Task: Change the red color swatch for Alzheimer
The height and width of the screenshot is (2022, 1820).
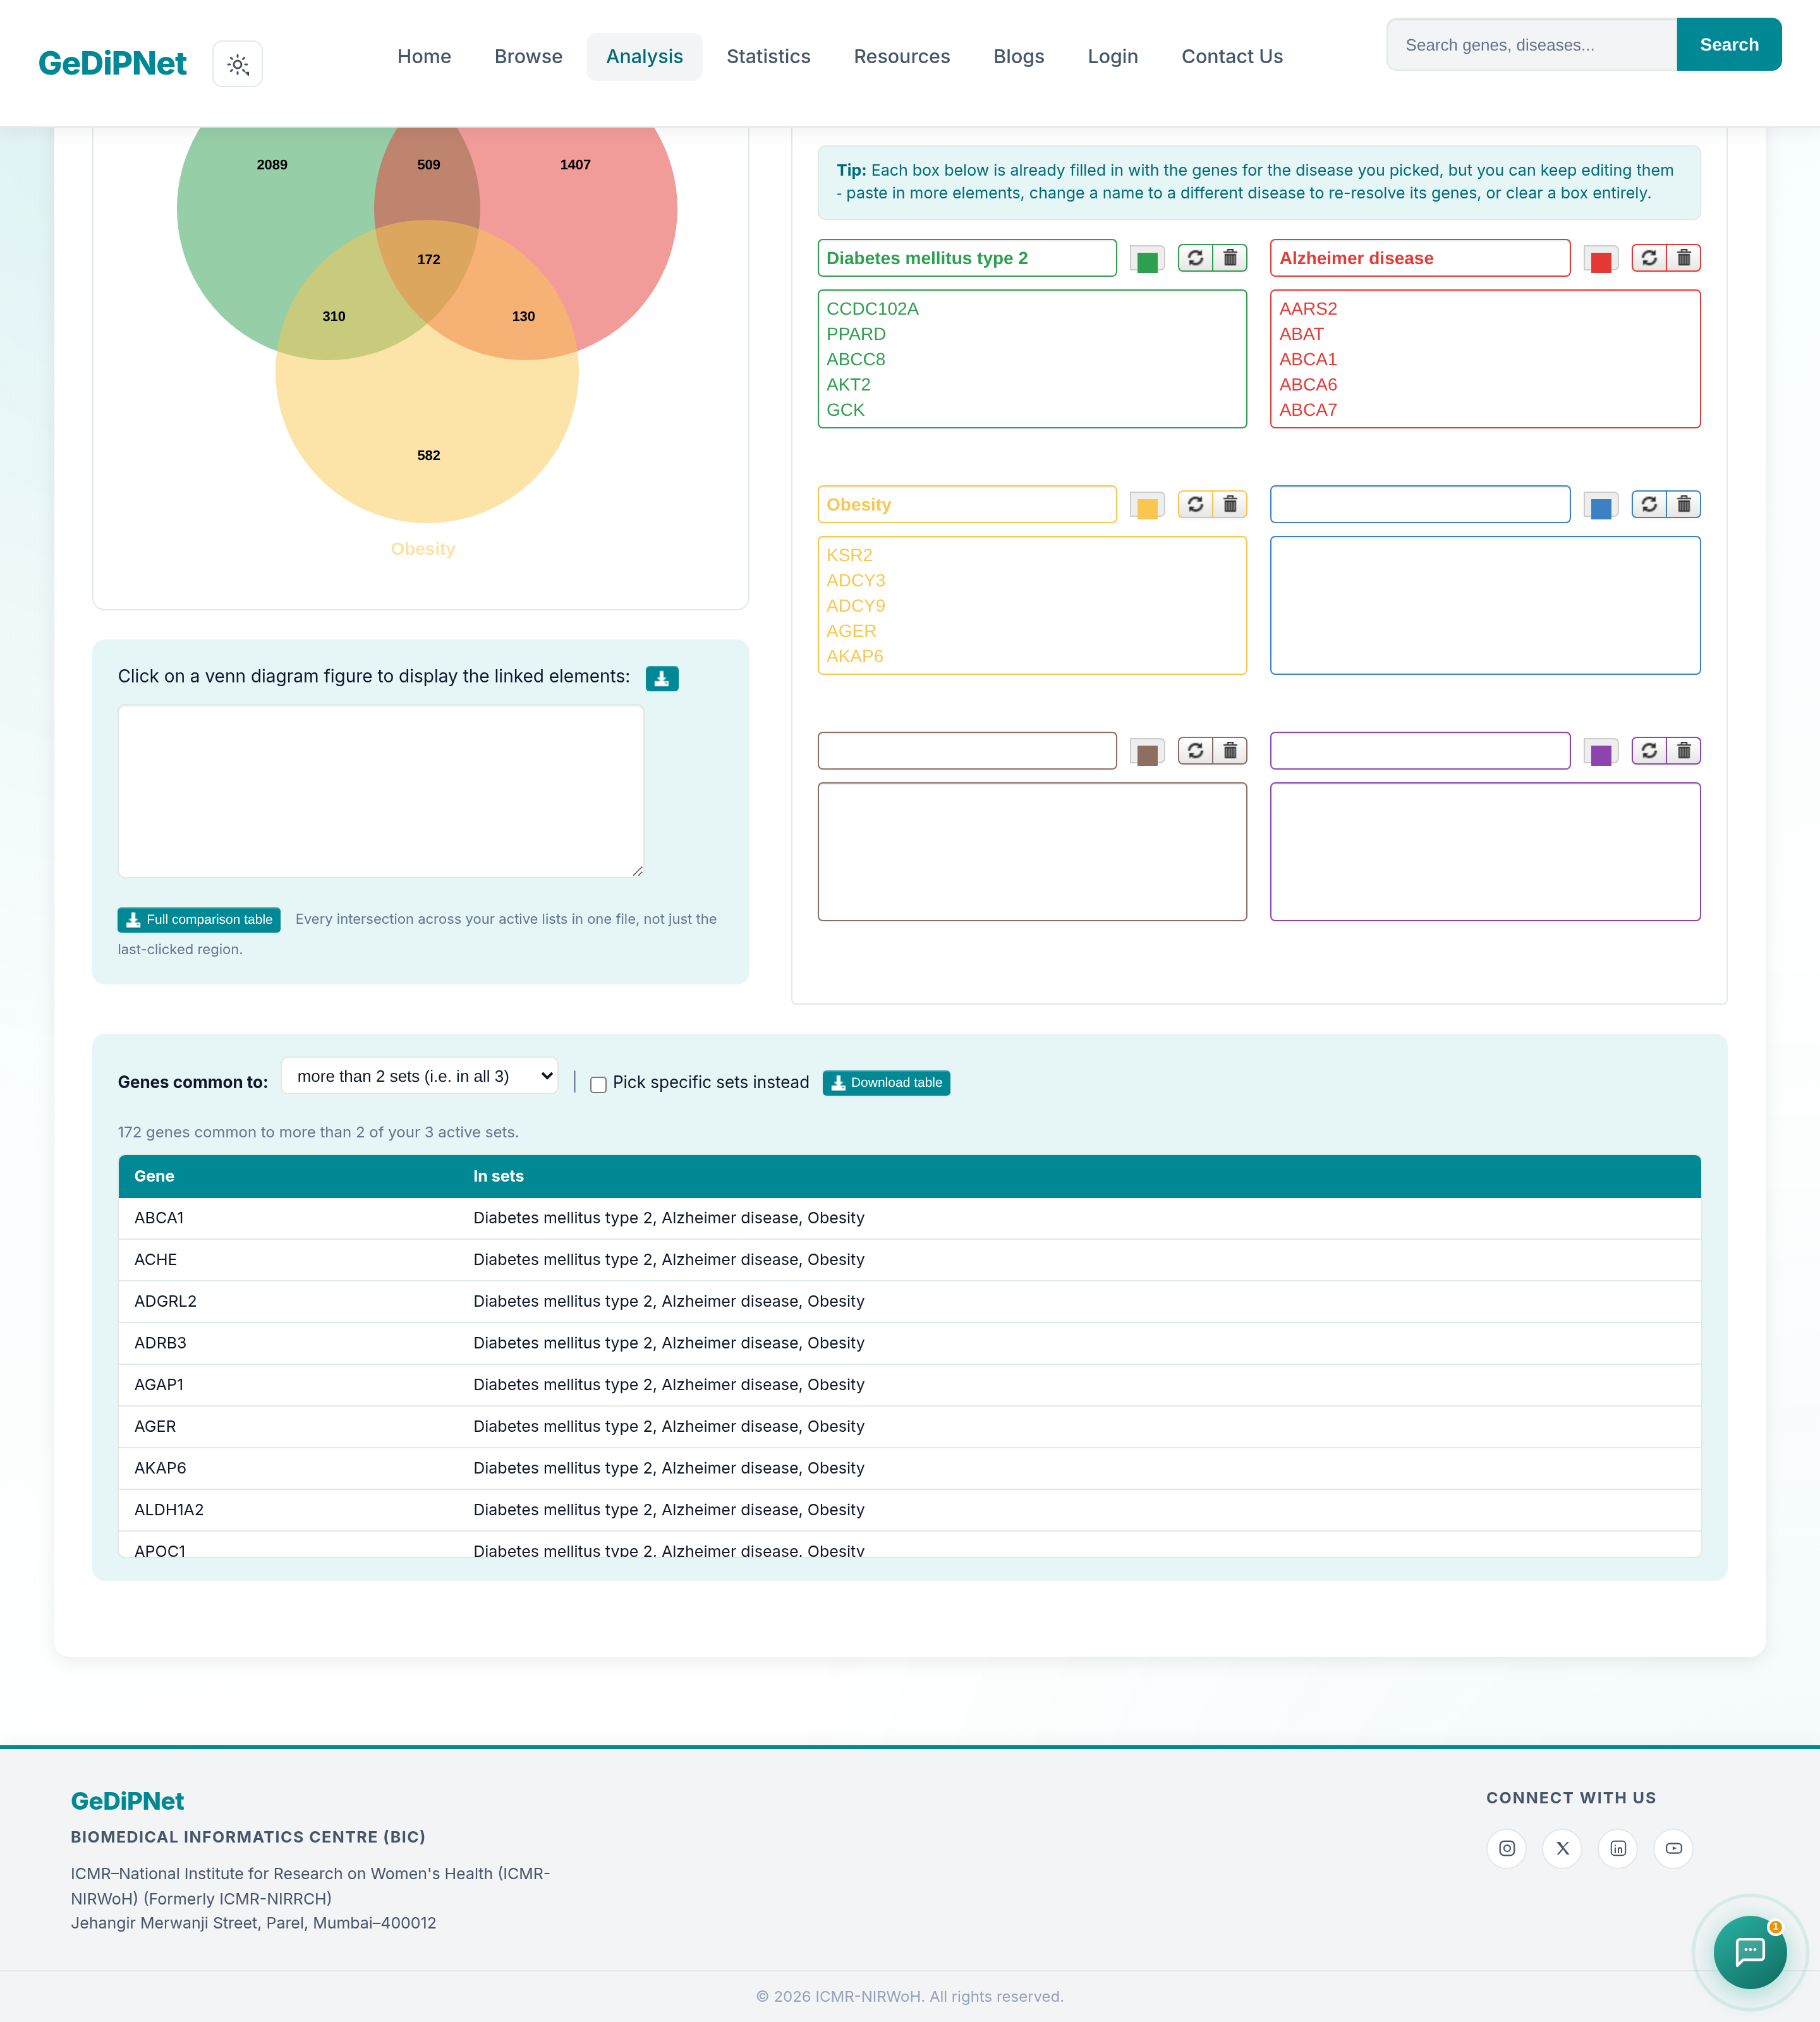Action: click(x=1601, y=260)
